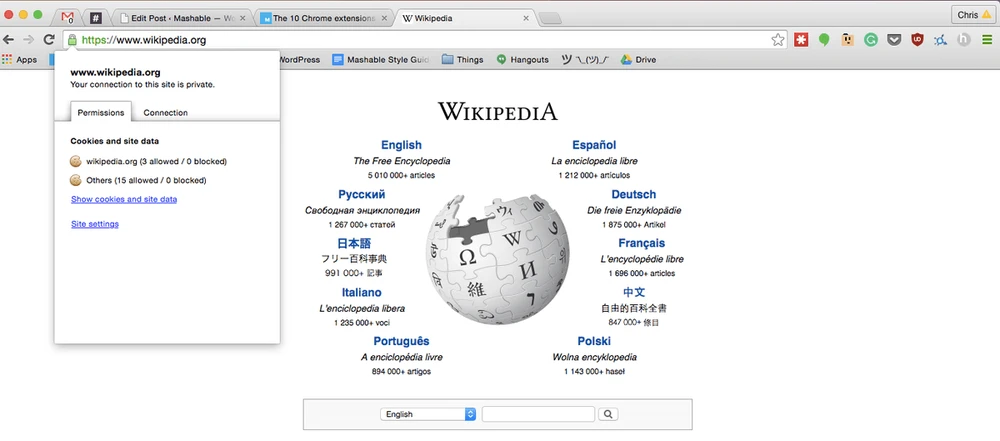Click the magnifier search button on Wikipedia
1000x441 pixels.
click(608, 414)
